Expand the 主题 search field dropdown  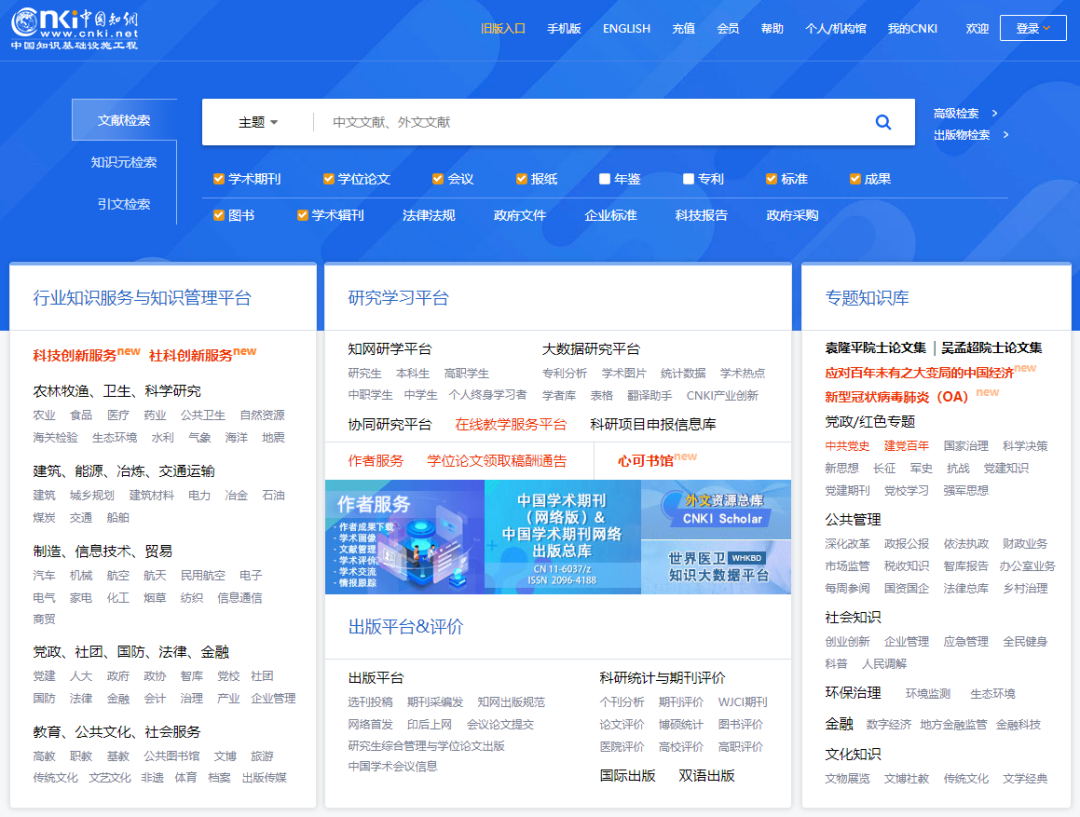(x=258, y=122)
